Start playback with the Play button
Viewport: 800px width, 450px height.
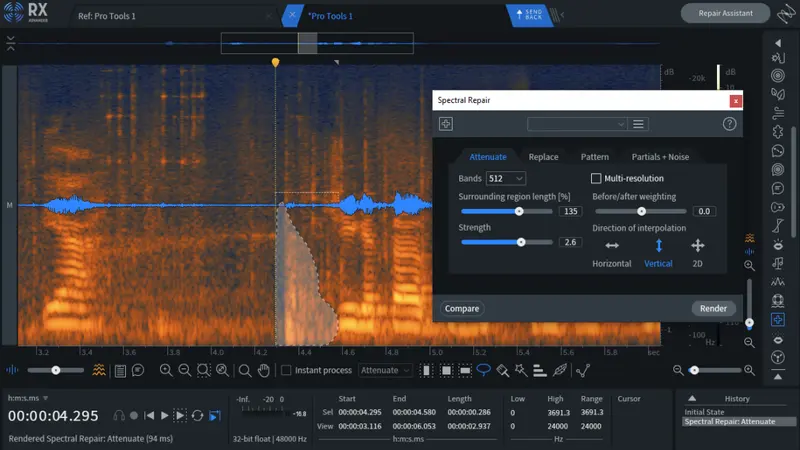tap(164, 416)
